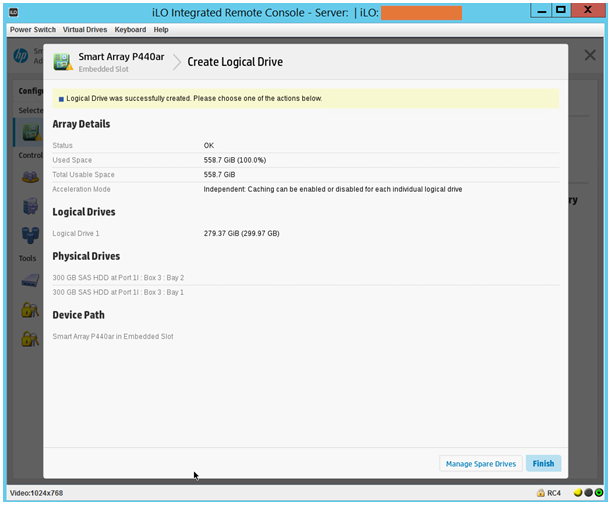613x506 pixels.
Task: Close the Create Logical Drive overlay with X
Action: point(590,55)
